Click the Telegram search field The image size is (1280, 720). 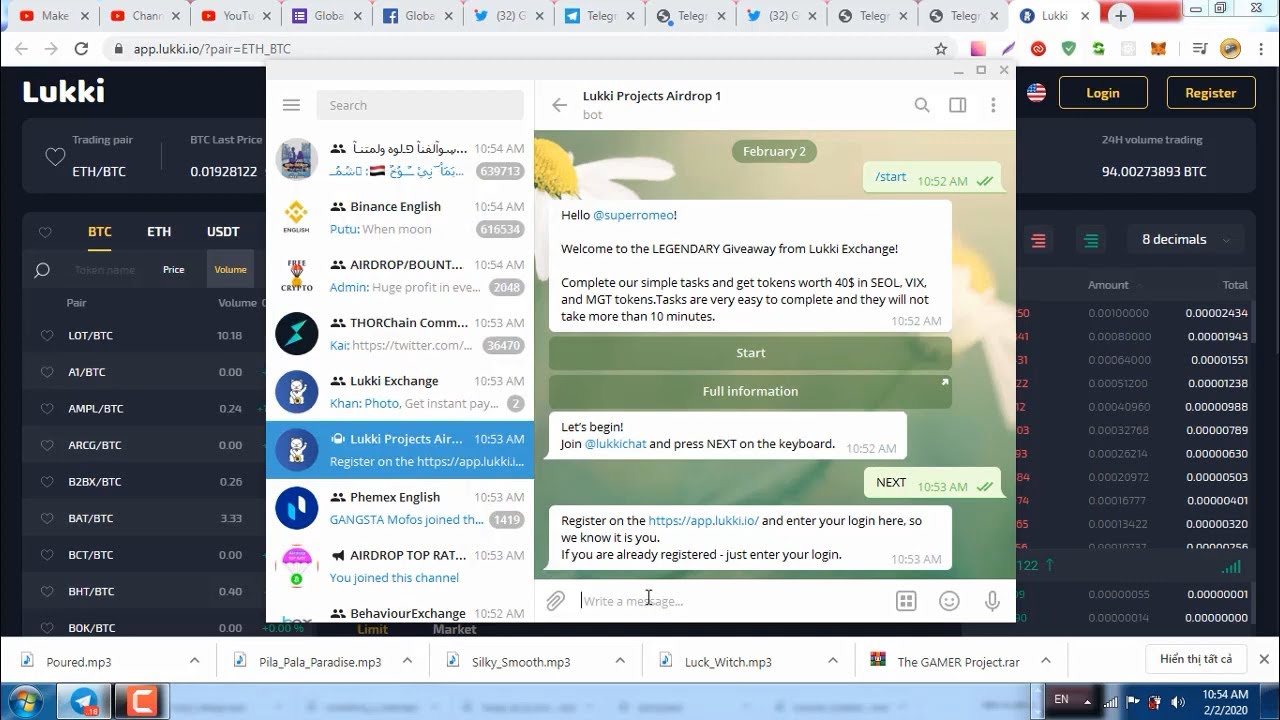click(420, 105)
